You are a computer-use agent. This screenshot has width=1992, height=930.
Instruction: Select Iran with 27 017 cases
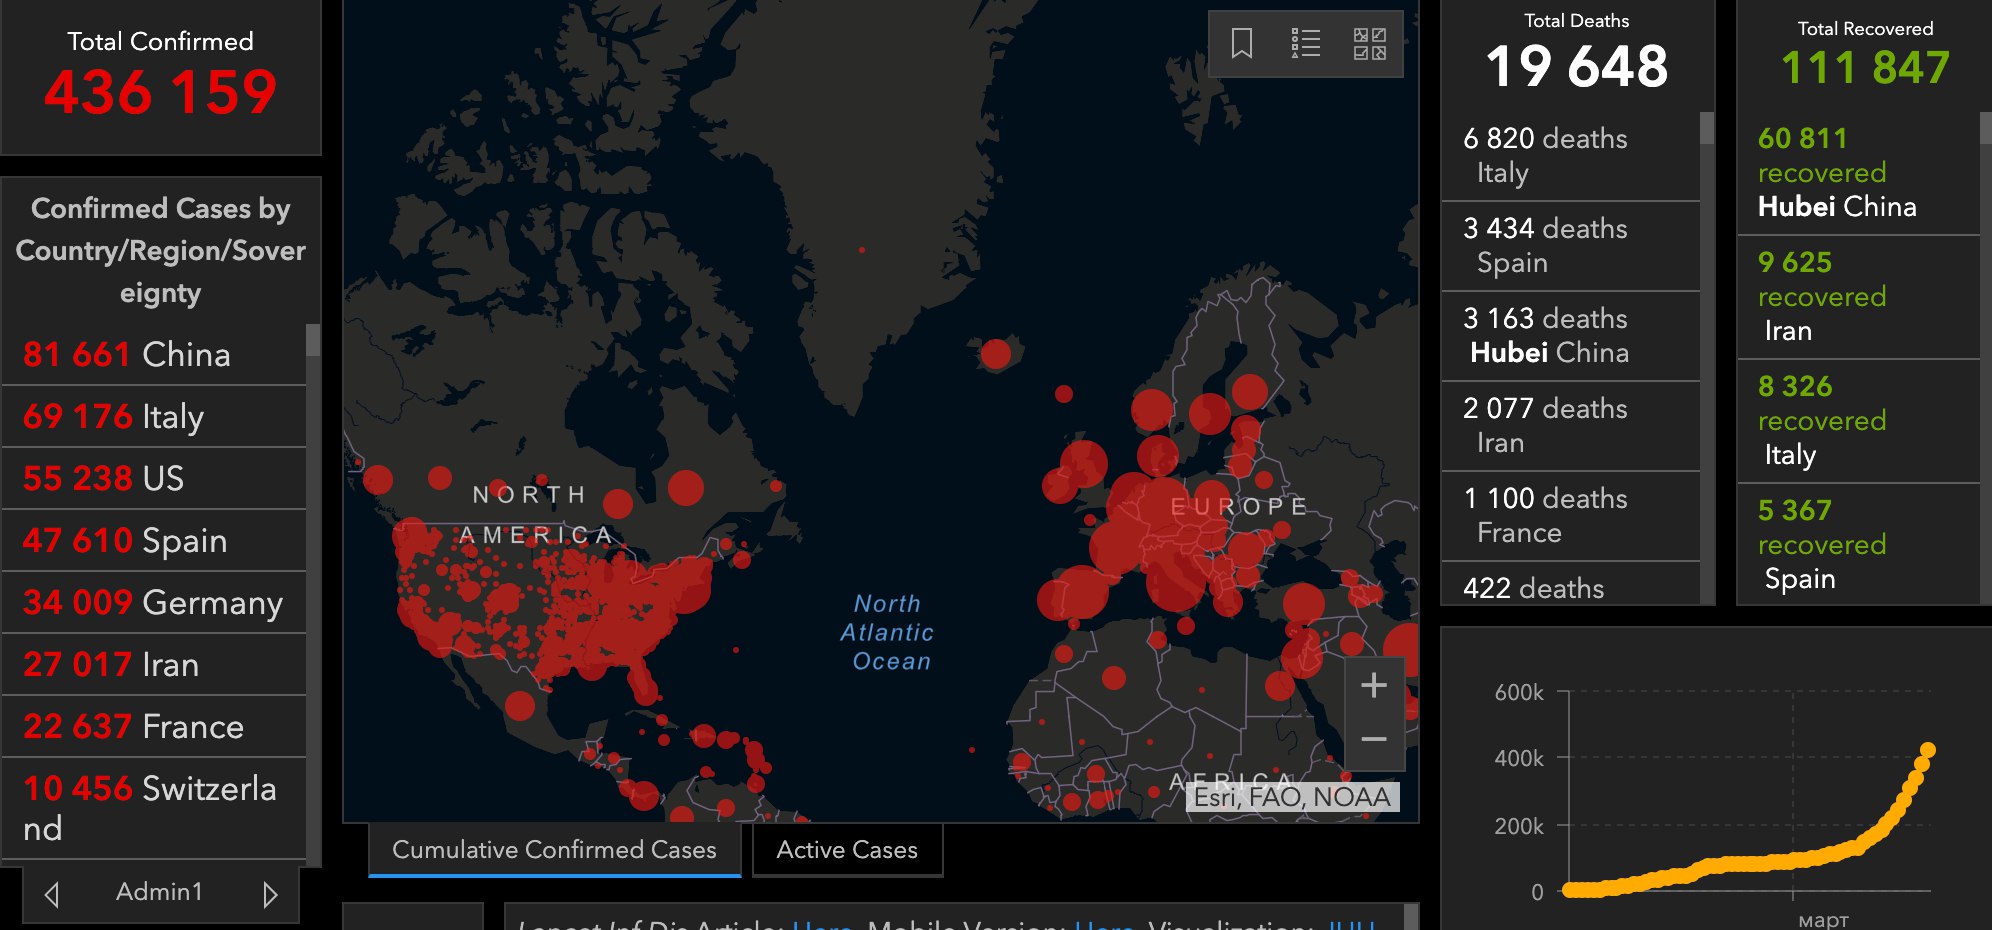(154, 665)
